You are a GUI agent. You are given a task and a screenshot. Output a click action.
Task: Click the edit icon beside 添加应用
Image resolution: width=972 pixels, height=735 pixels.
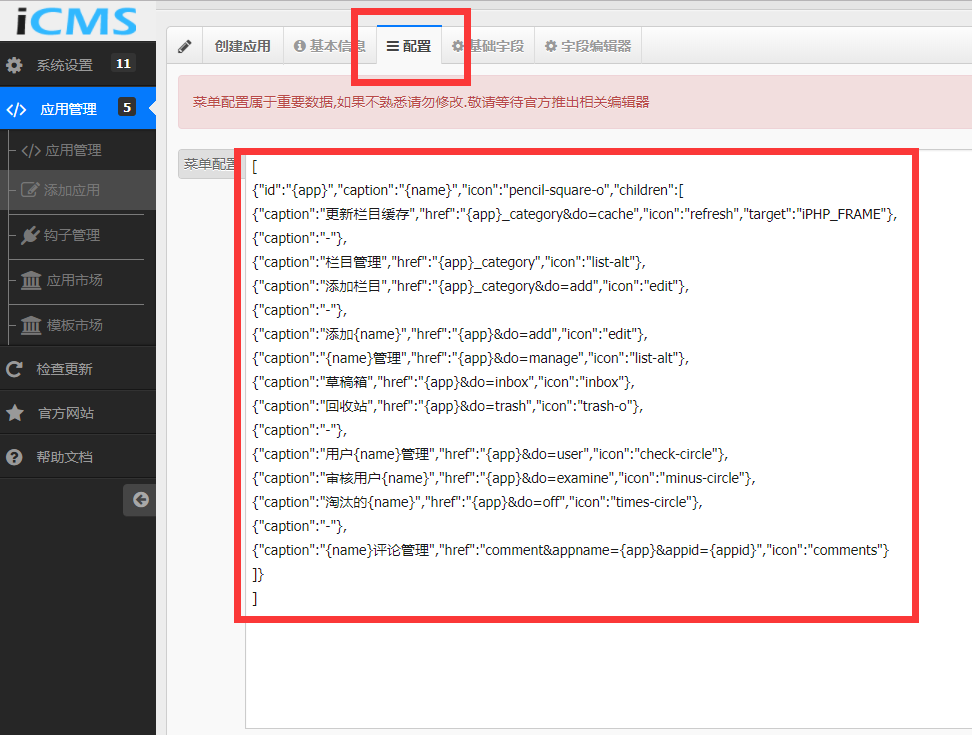pos(30,190)
